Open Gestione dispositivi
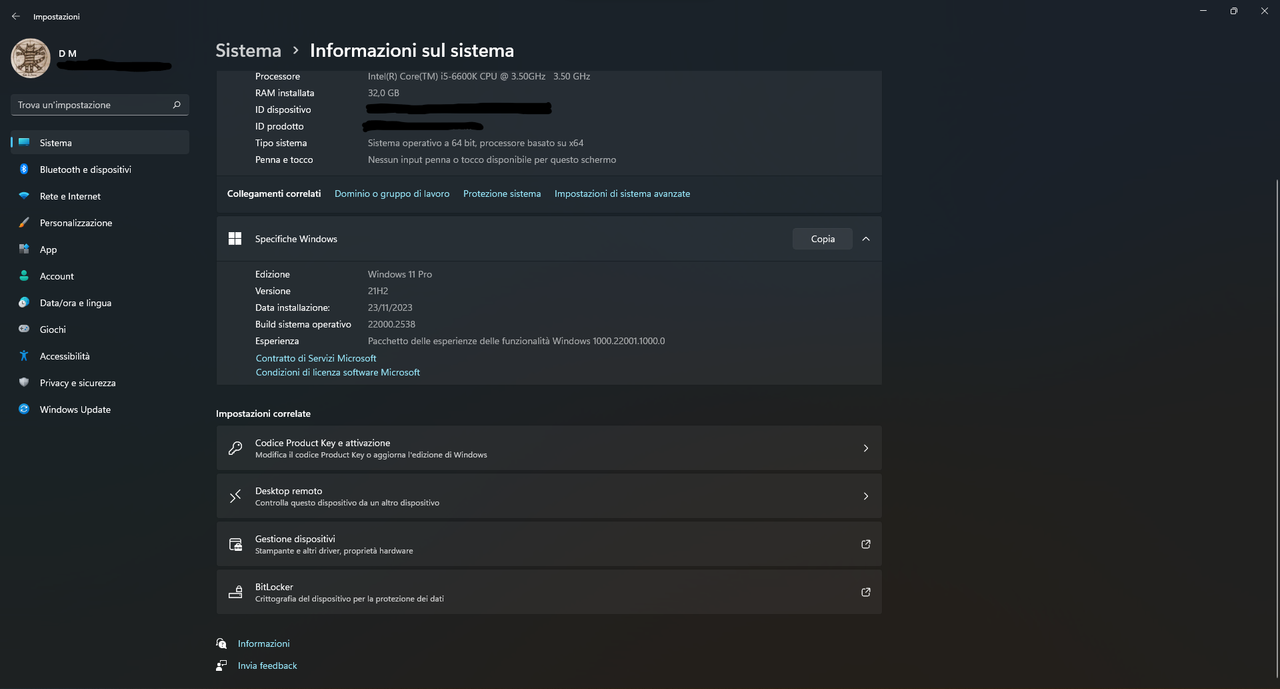The height and width of the screenshot is (689, 1280). tap(549, 544)
